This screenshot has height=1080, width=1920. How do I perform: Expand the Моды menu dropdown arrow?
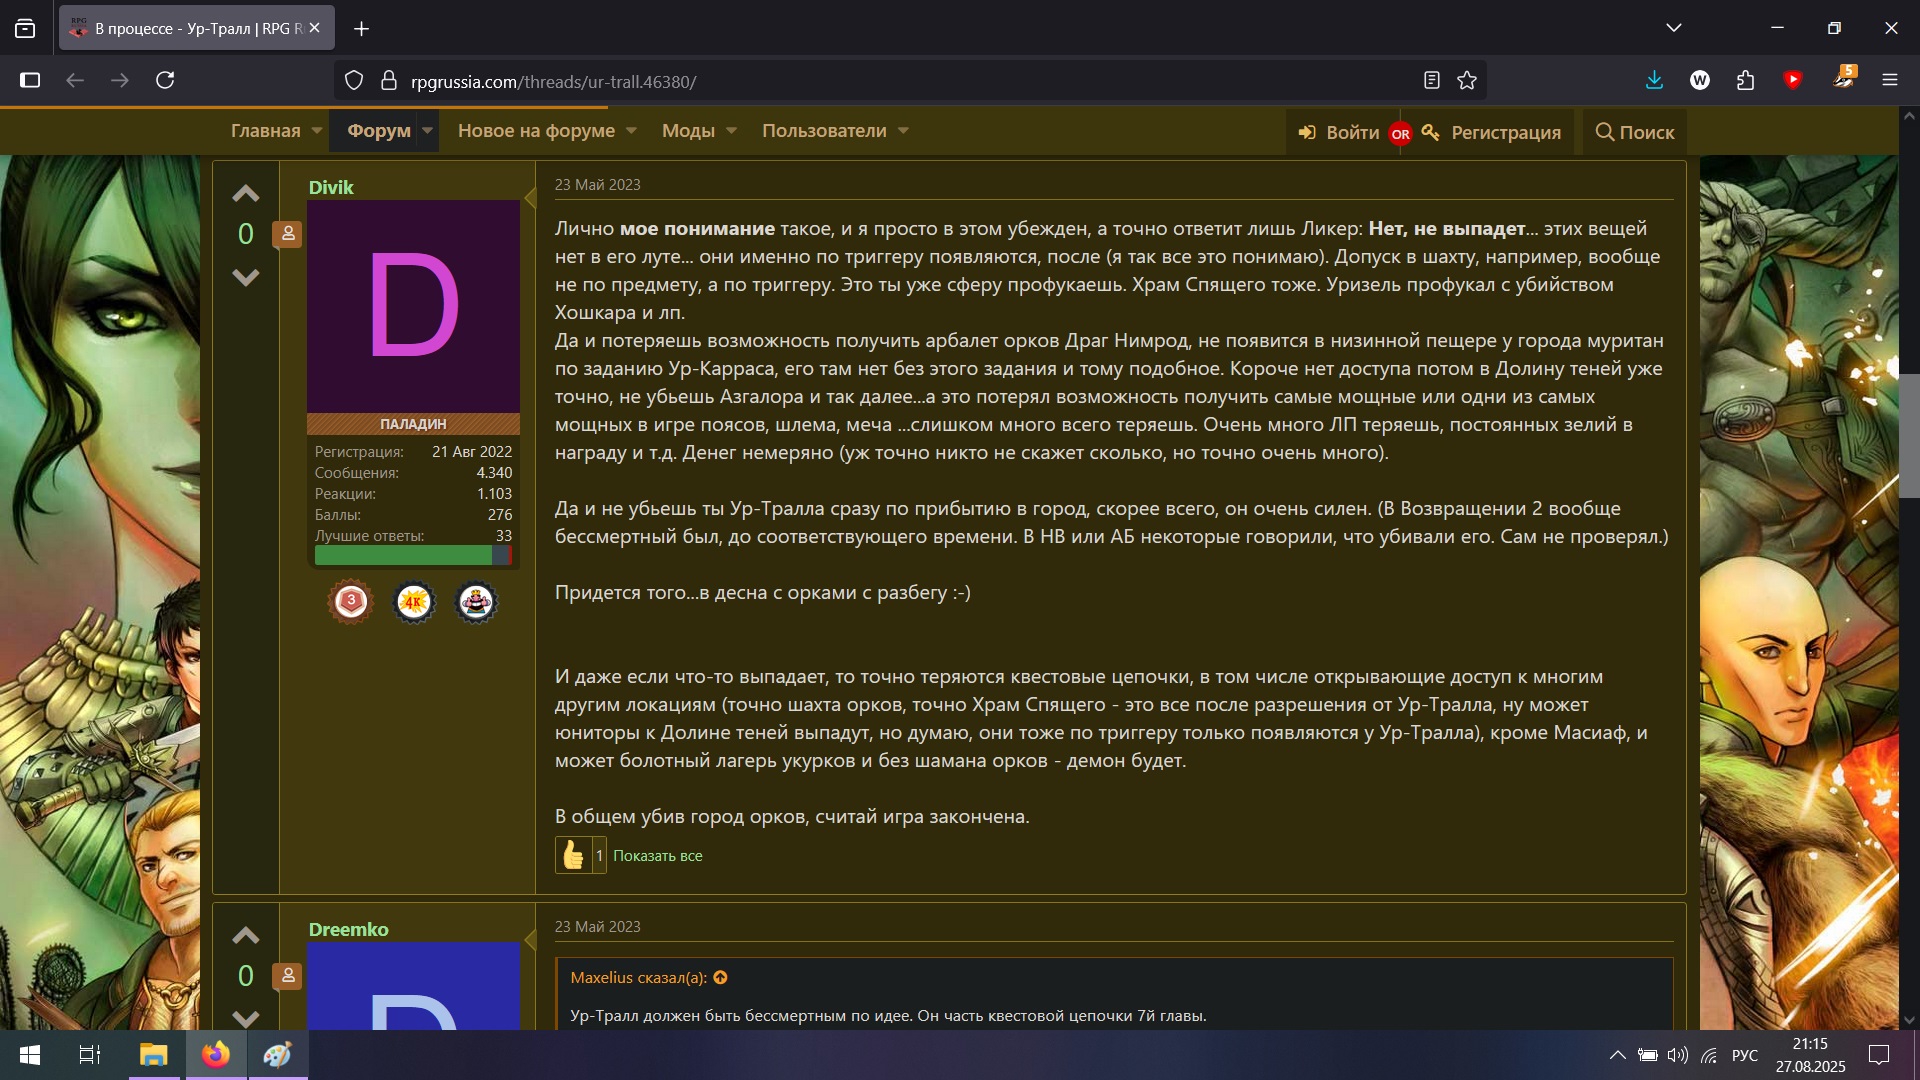coord(731,131)
